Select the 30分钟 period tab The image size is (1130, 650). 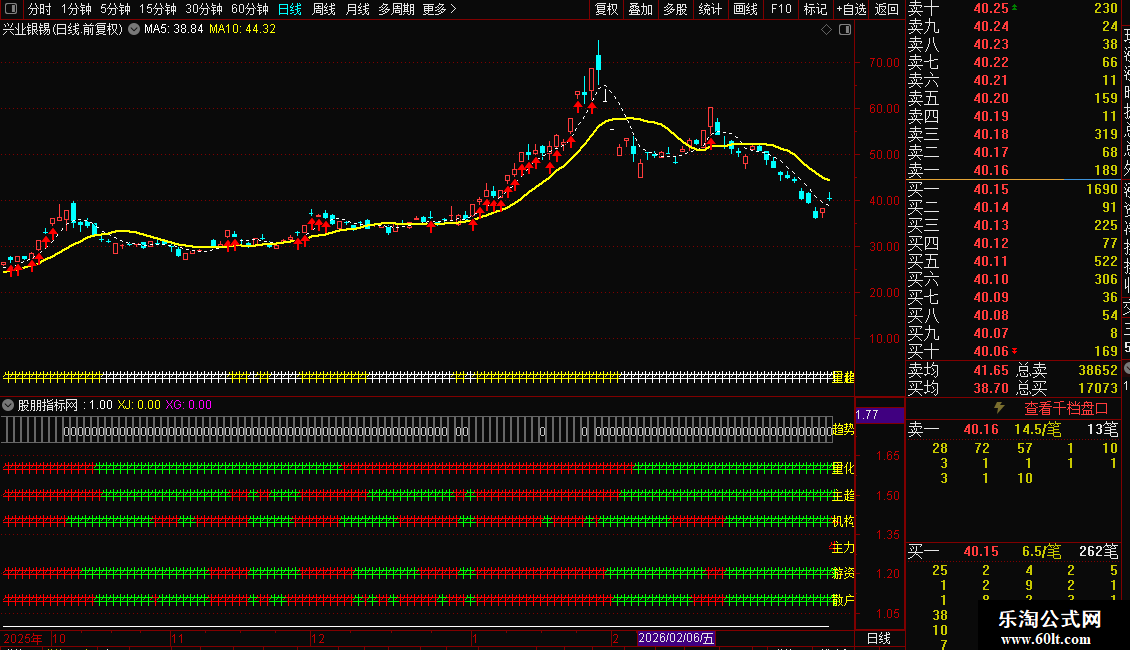[x=204, y=9]
